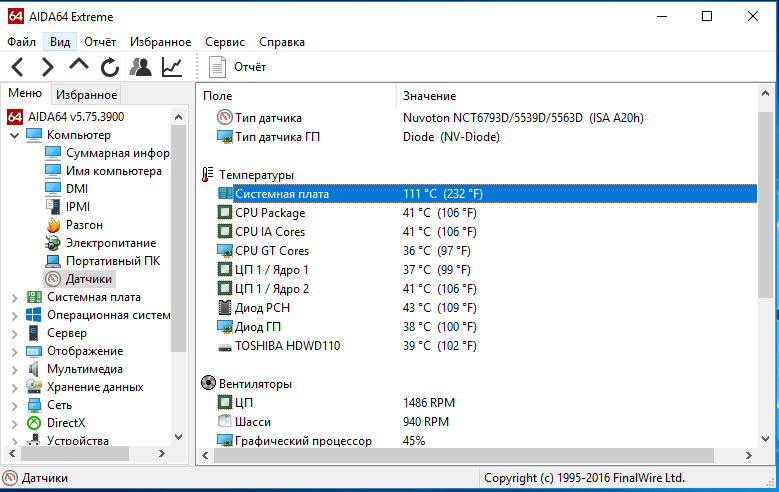The height and width of the screenshot is (492, 779).
Task: Click the sensor list horizontal scroll right arrow
Action: coord(749,455)
